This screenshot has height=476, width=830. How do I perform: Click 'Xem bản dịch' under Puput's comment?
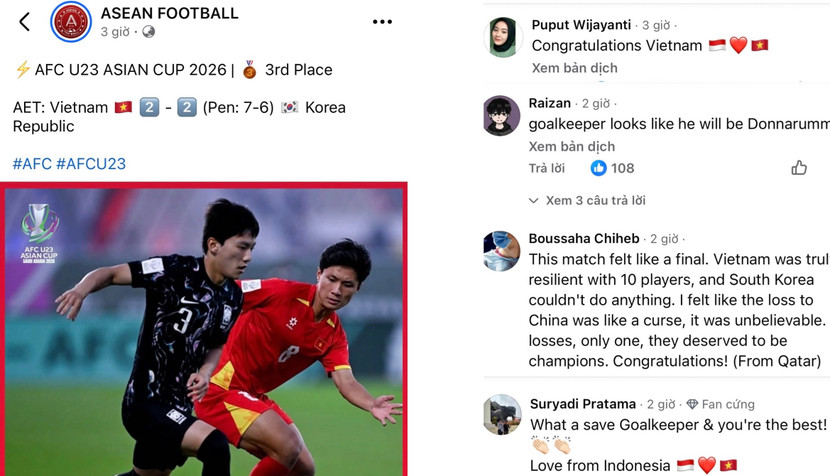574,68
